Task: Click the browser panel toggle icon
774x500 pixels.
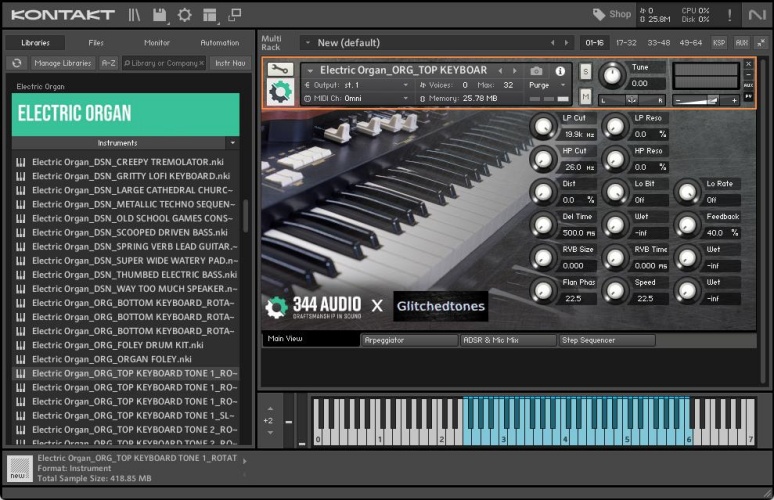Action: (134, 15)
